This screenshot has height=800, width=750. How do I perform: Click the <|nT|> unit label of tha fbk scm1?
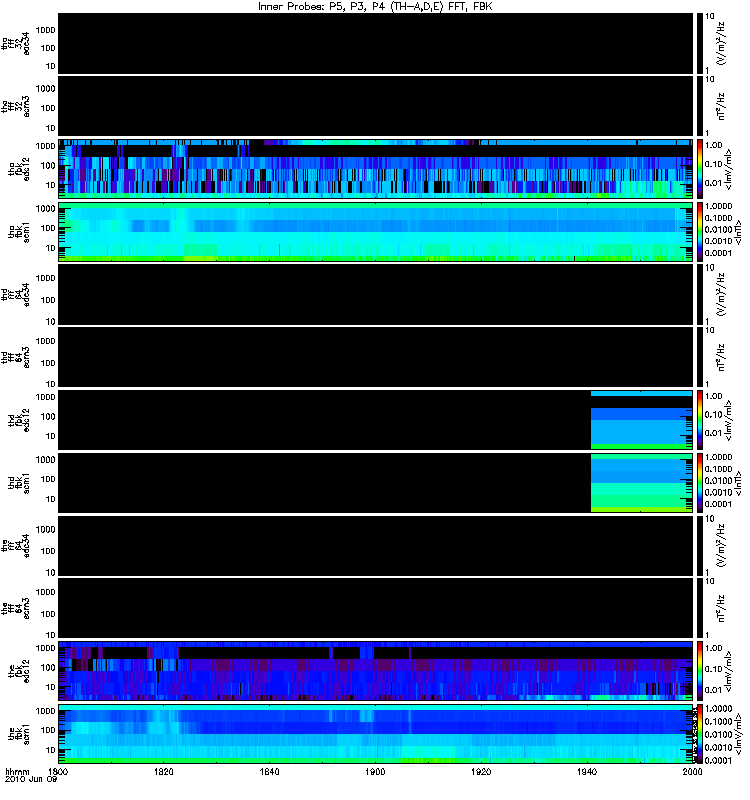coord(738,232)
